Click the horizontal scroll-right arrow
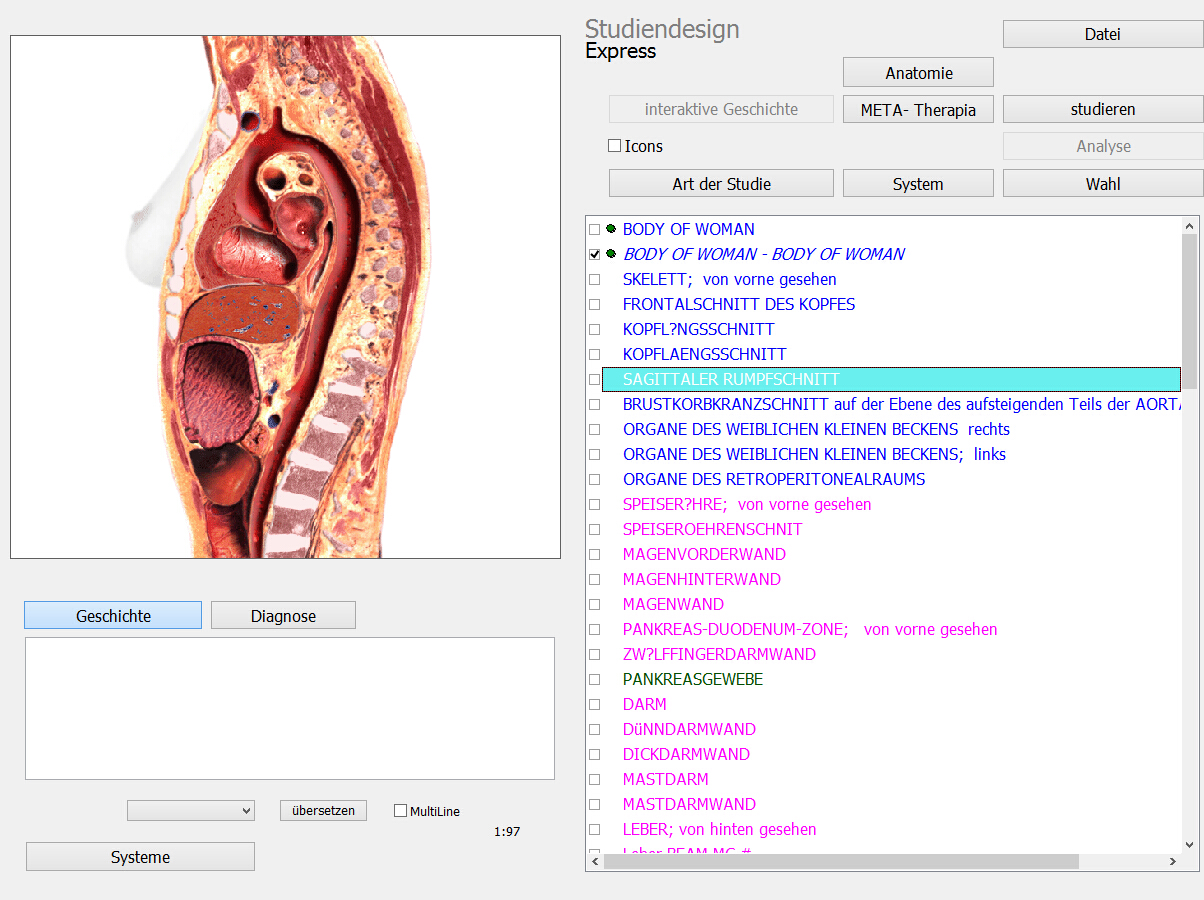This screenshot has height=900, width=1204. pyautogui.click(x=1172, y=861)
